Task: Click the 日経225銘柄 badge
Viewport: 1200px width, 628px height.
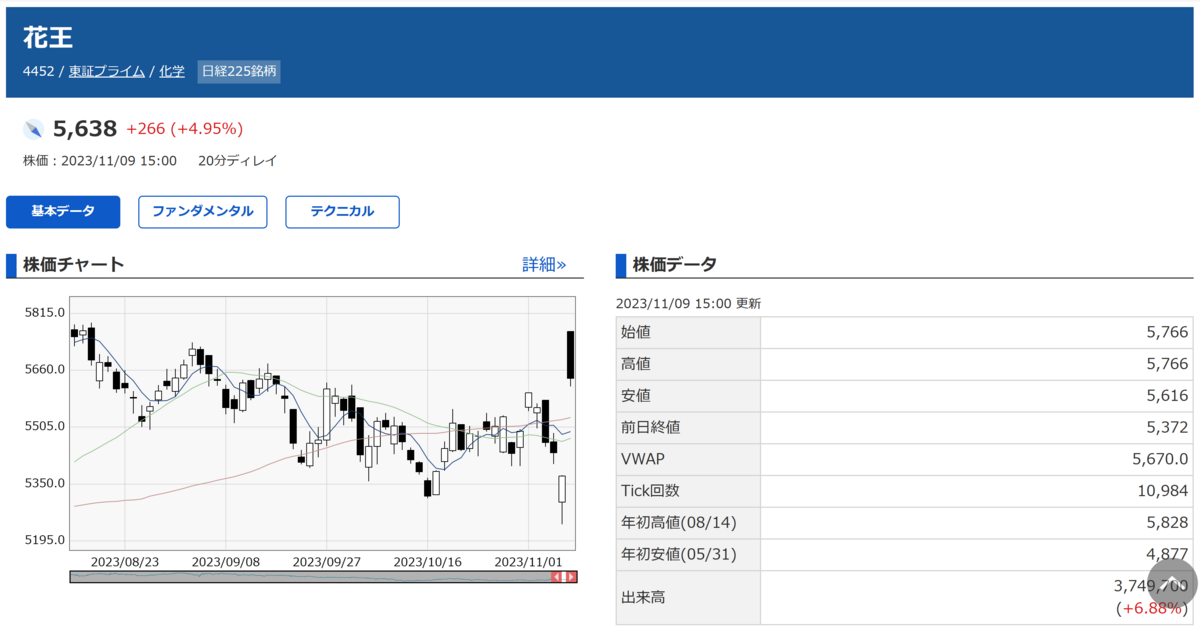Action: coord(239,72)
